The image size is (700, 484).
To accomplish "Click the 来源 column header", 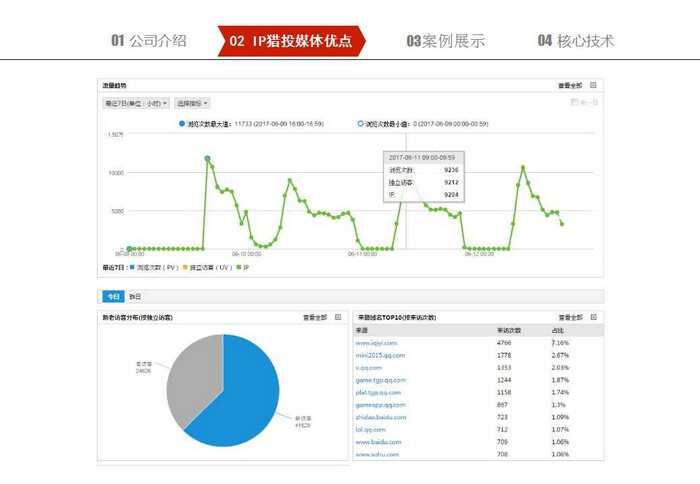I will pos(362,330).
